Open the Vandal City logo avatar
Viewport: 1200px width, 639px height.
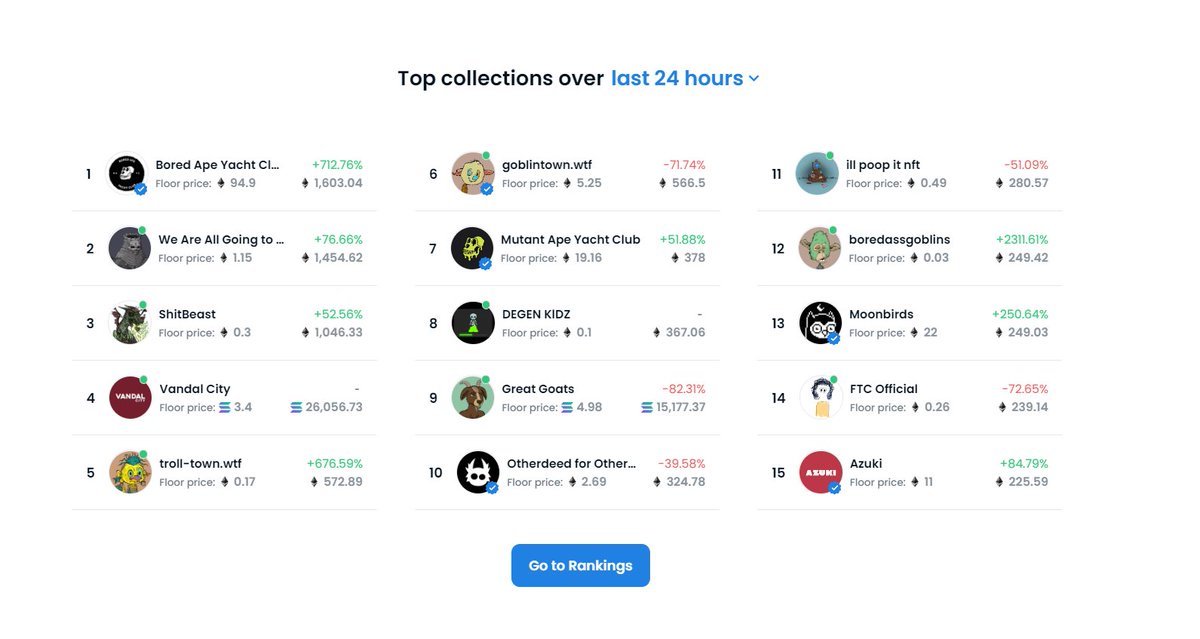coord(130,398)
